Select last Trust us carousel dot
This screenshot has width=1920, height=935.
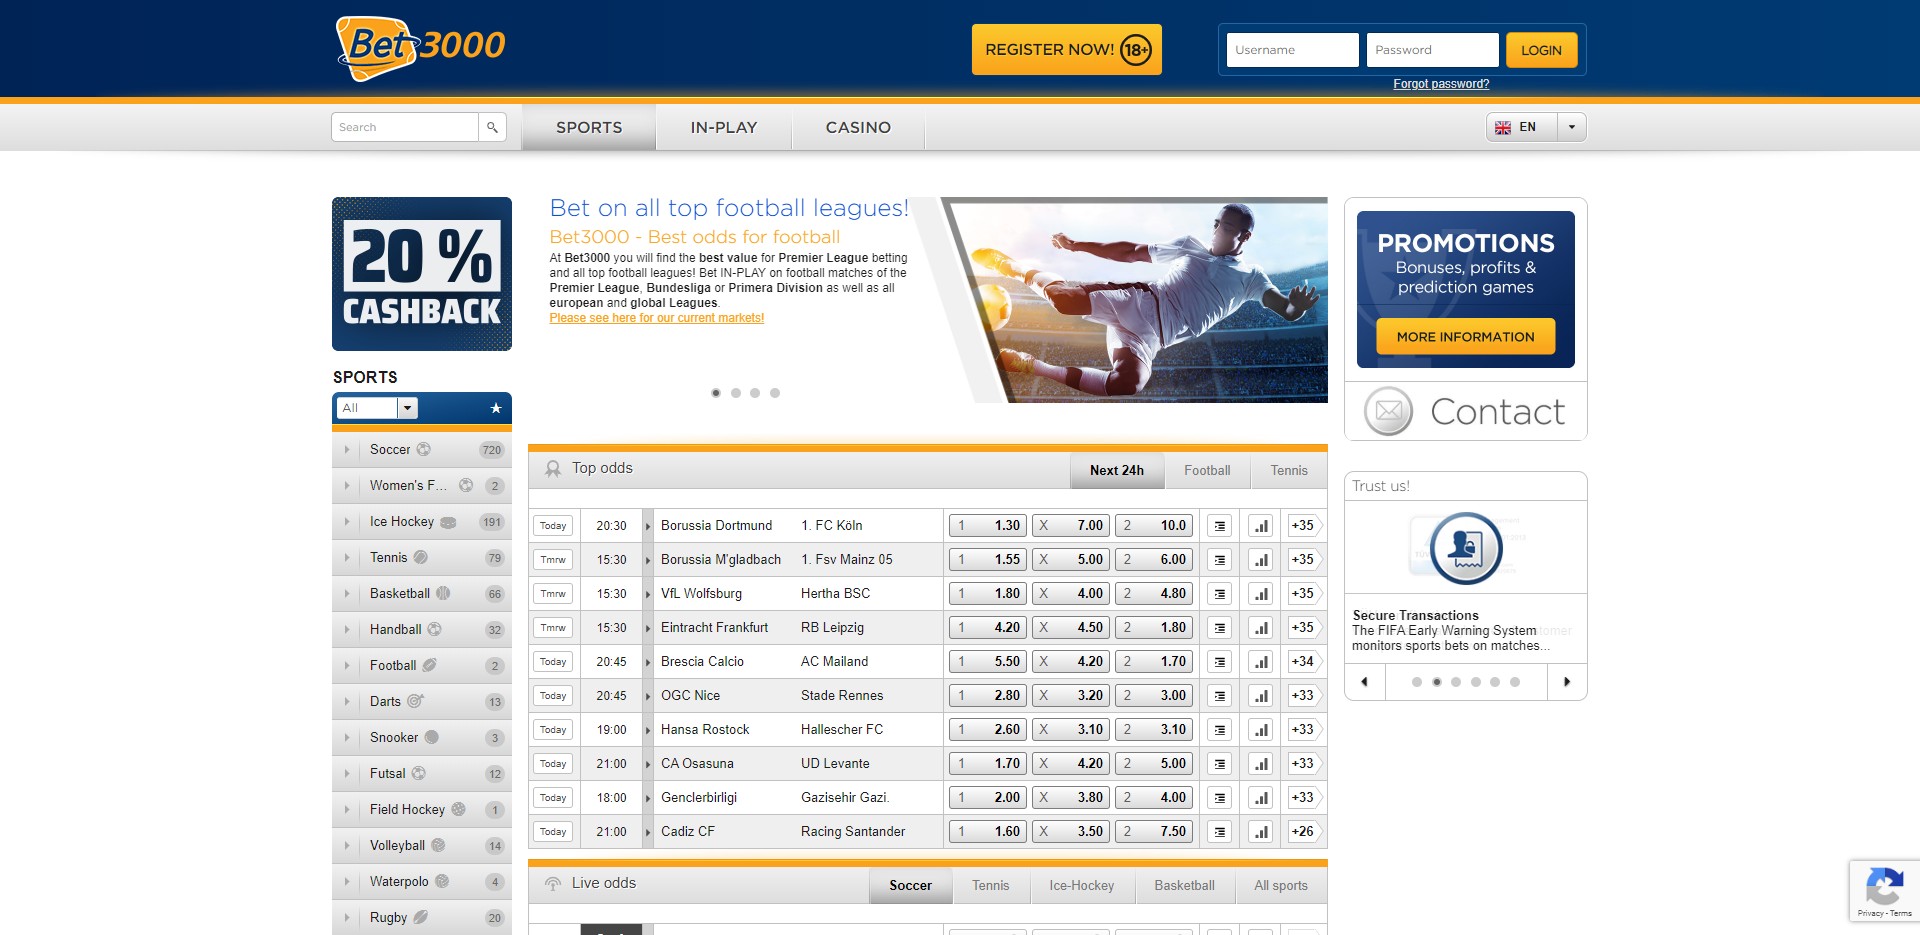point(1515,682)
